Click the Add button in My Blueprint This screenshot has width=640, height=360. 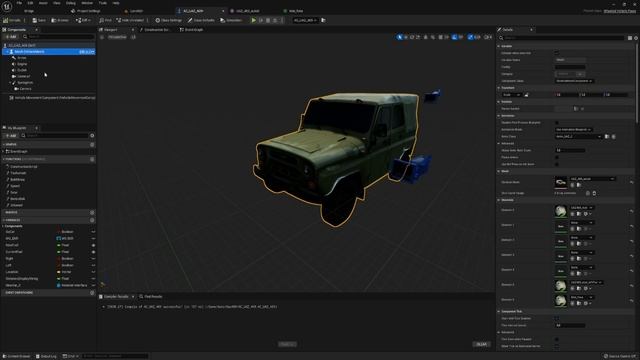coord(11,136)
